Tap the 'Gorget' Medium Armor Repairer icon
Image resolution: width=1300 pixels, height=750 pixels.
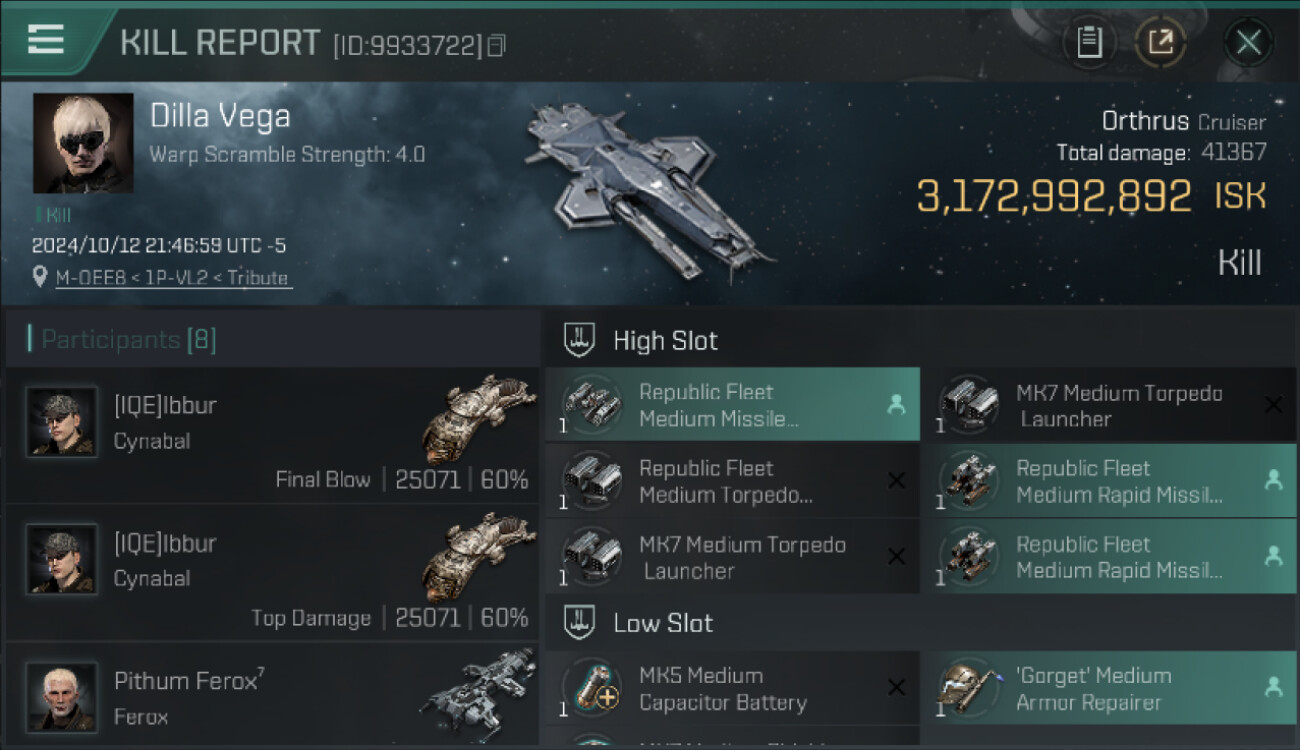pos(967,688)
